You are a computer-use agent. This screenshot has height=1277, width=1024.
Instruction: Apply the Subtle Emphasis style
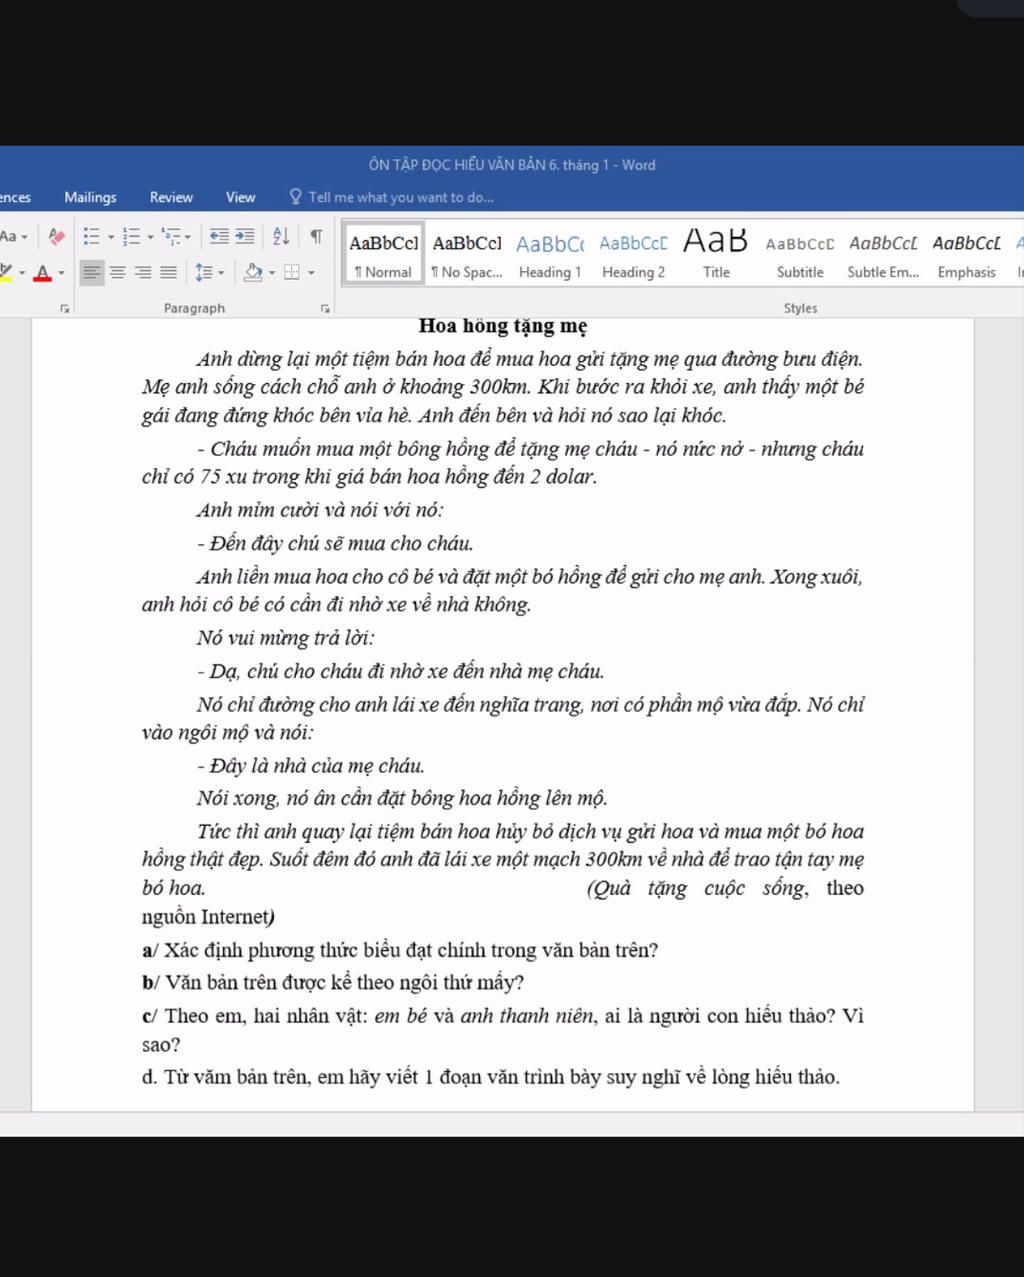coord(883,254)
